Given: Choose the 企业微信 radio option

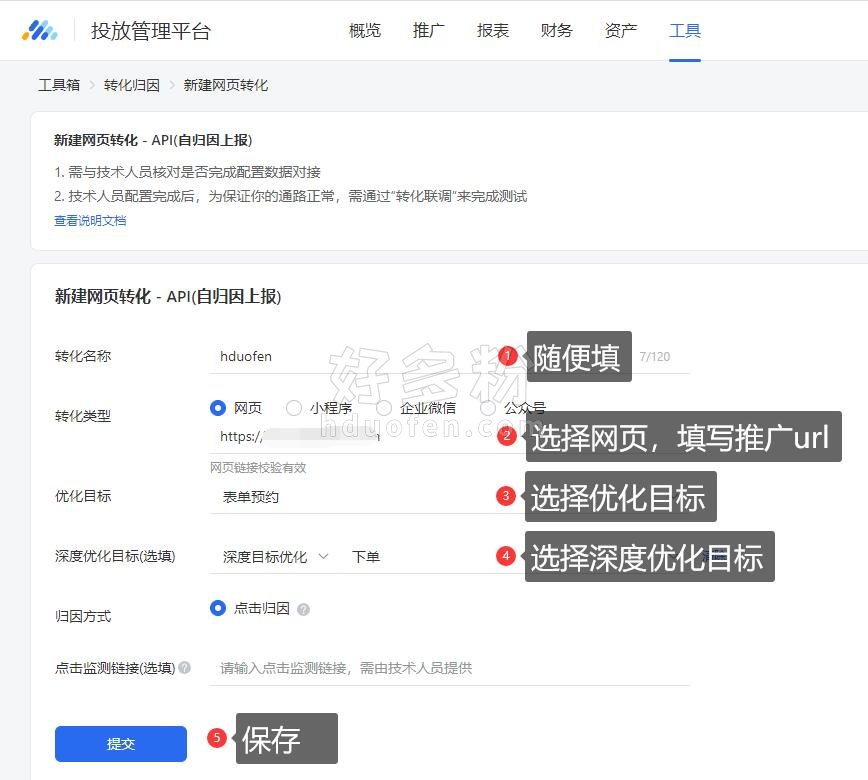Looking at the screenshot, I should [384, 408].
